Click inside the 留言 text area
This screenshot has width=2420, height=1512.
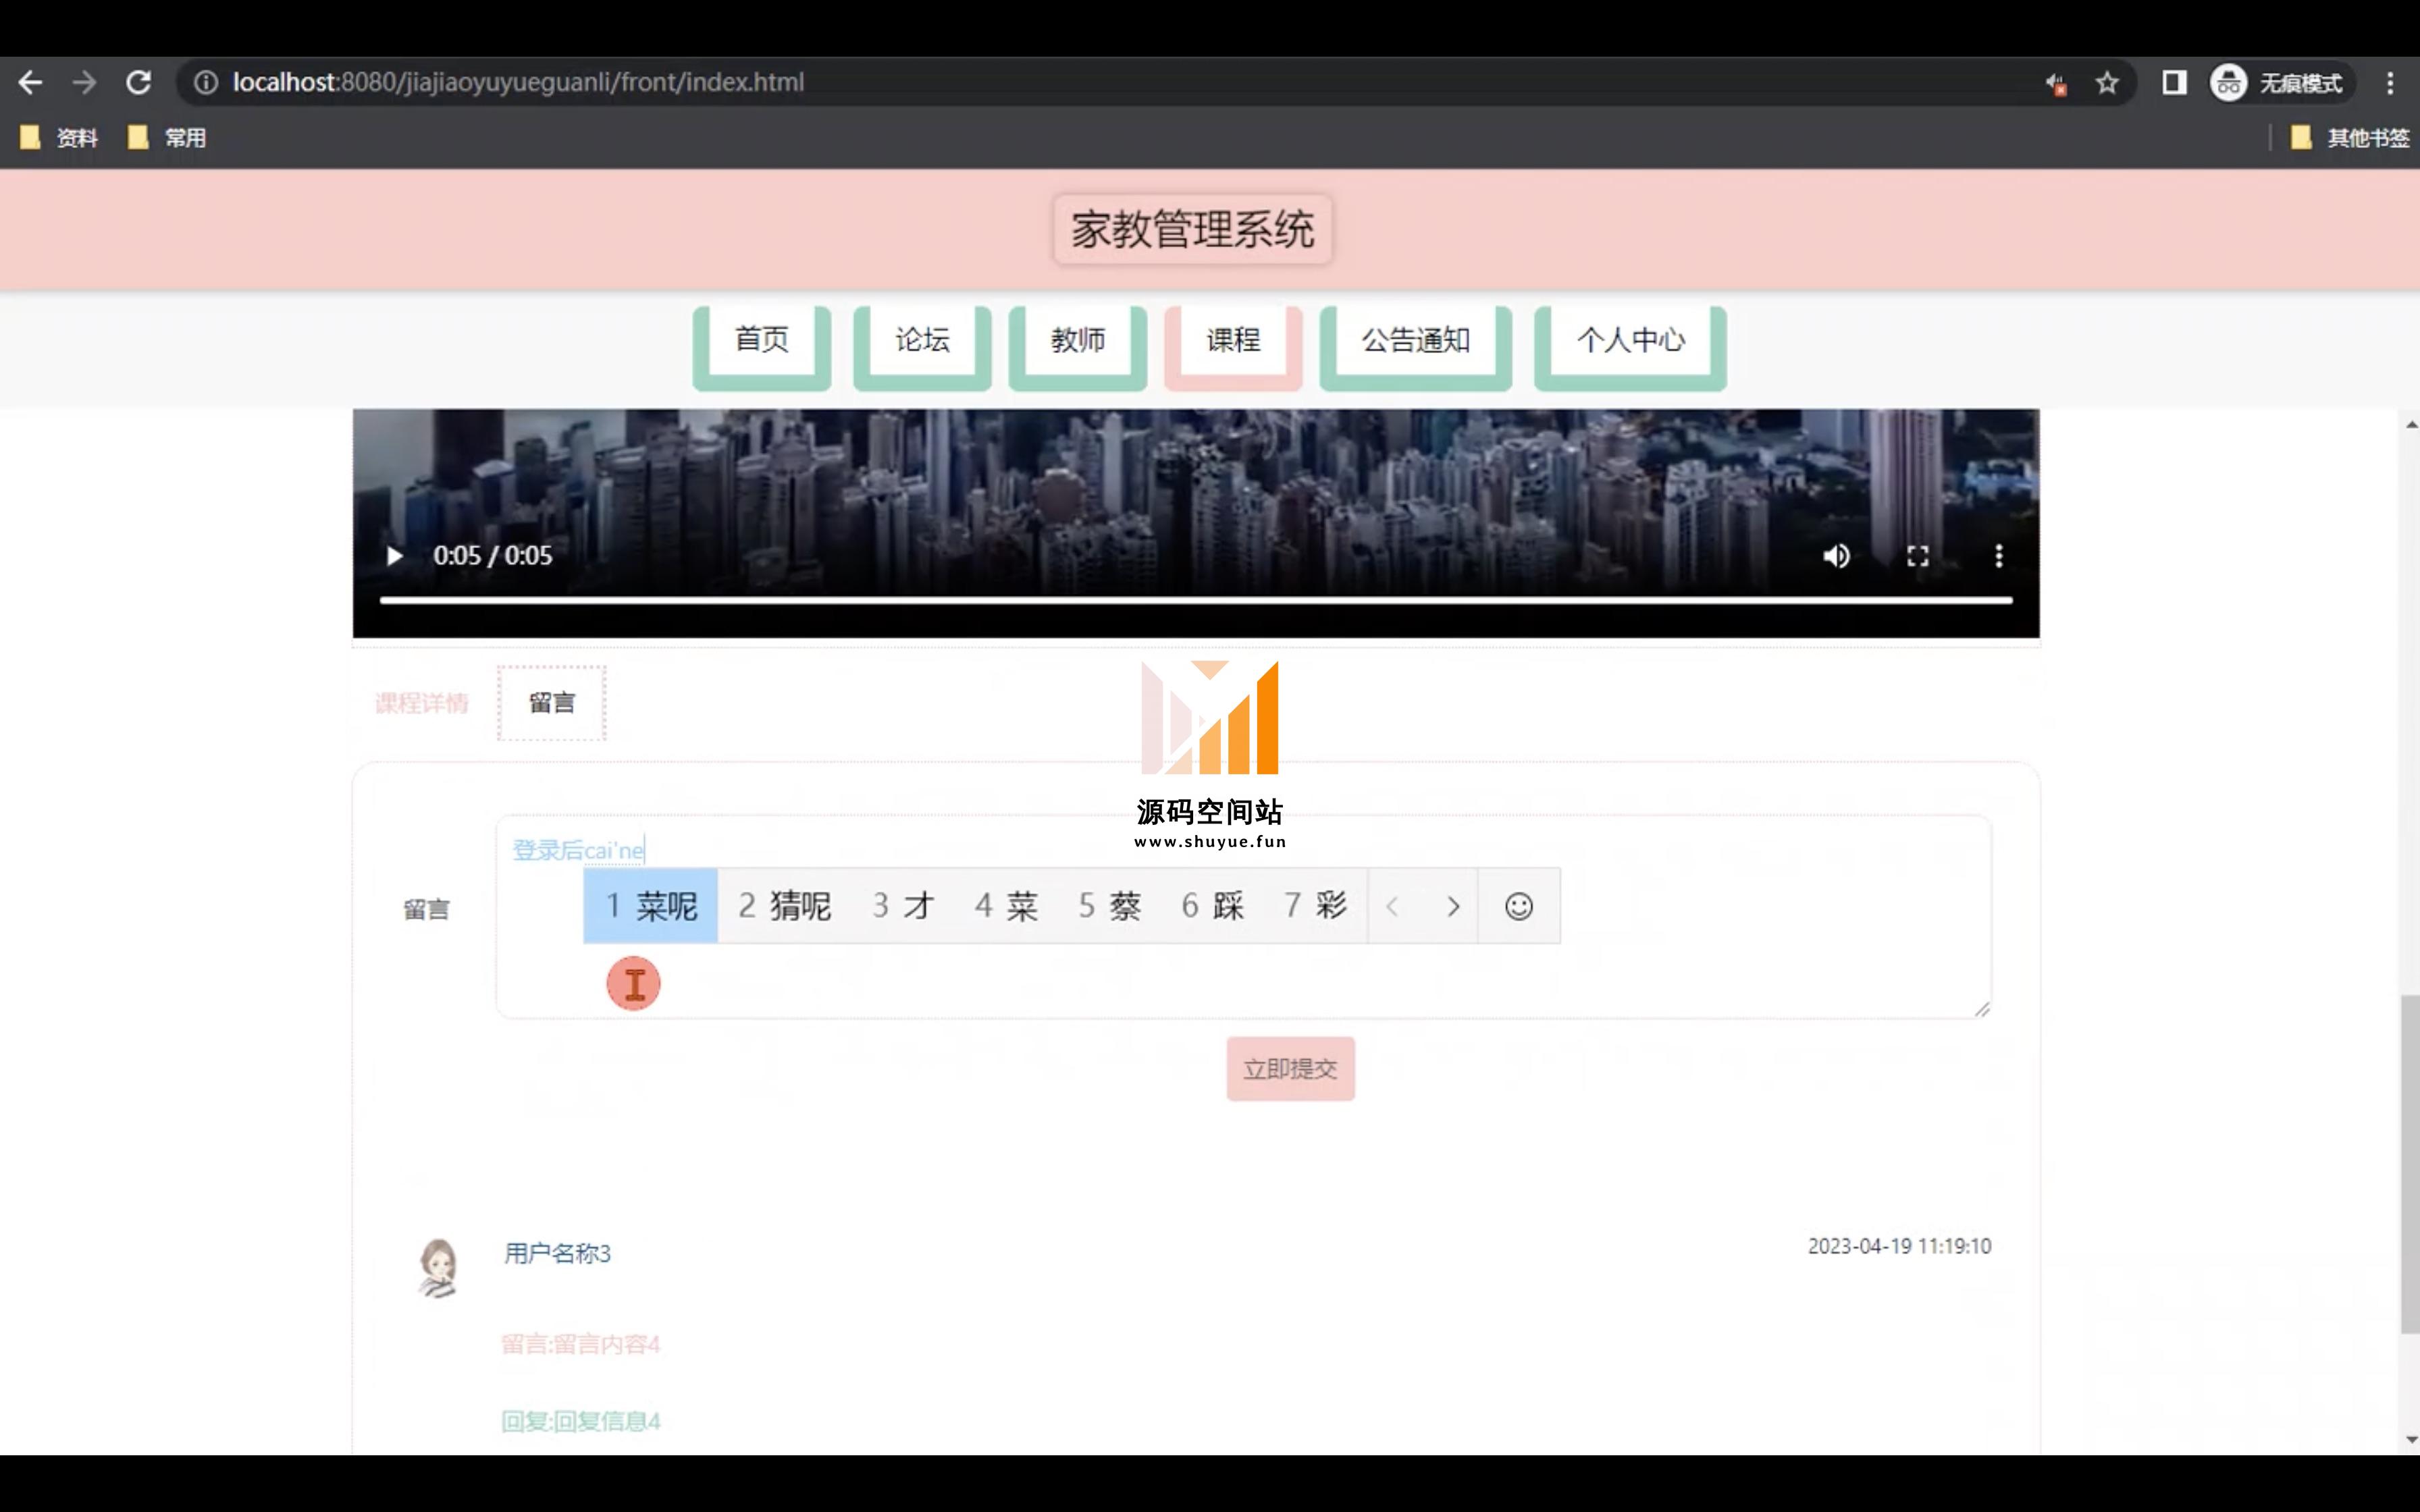tap(1243, 917)
